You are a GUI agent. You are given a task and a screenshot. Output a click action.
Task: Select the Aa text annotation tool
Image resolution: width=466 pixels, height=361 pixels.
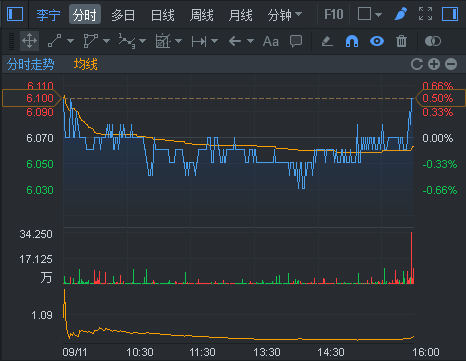pos(271,42)
